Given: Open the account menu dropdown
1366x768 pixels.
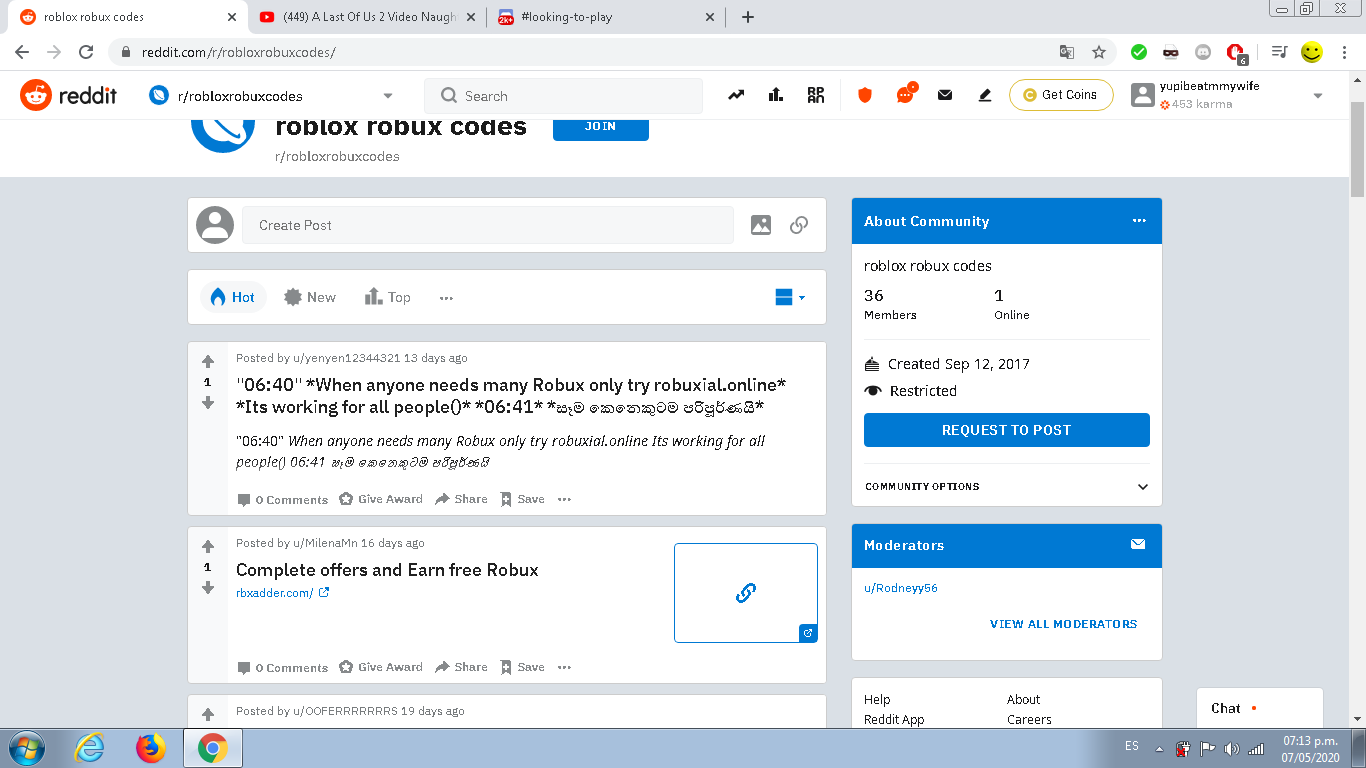Looking at the screenshot, I should click(1318, 95).
